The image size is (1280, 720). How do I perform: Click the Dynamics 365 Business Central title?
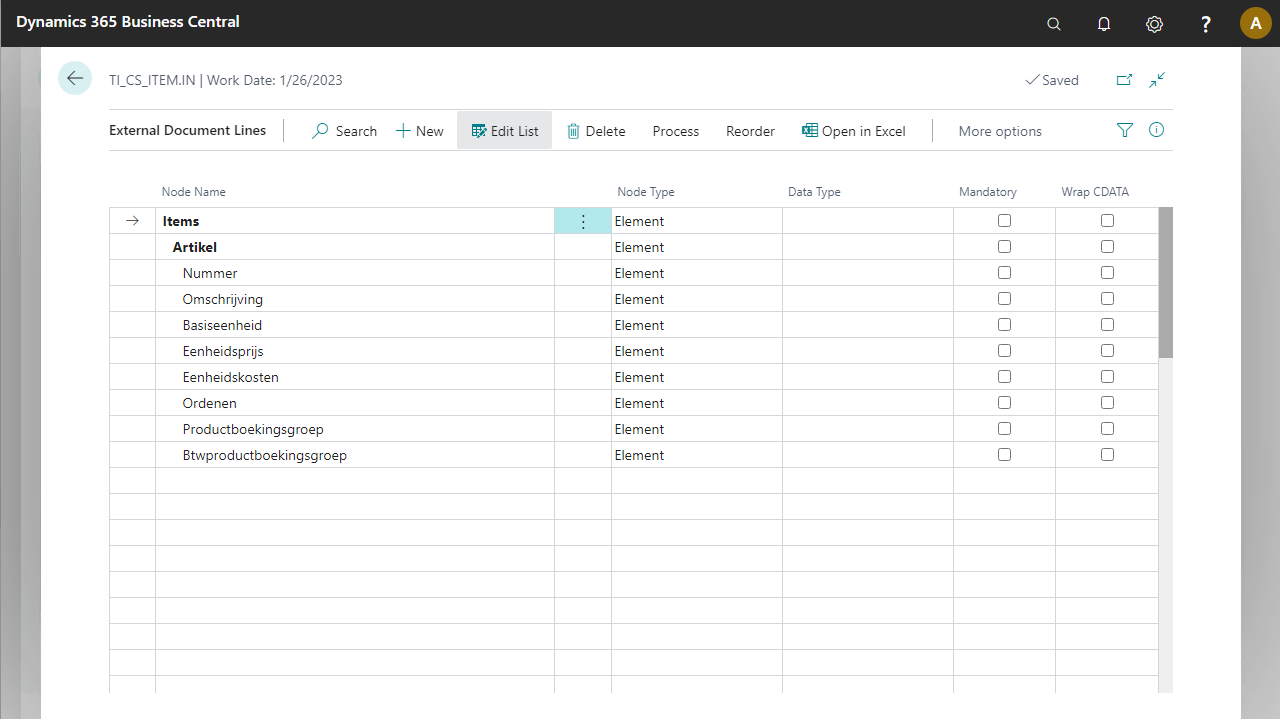click(x=128, y=22)
